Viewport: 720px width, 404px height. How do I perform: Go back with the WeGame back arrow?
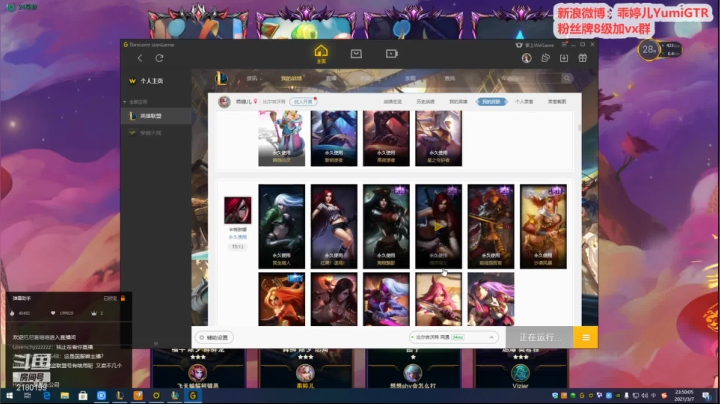pyautogui.click(x=140, y=58)
